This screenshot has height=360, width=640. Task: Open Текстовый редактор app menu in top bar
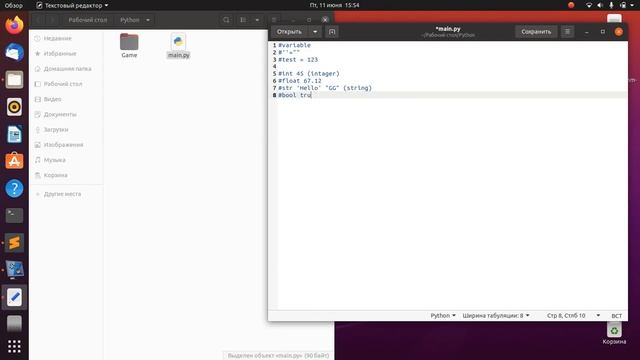tap(72, 5)
